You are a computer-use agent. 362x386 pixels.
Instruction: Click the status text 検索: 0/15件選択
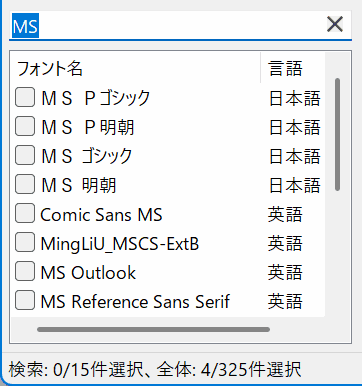click(x=76, y=370)
